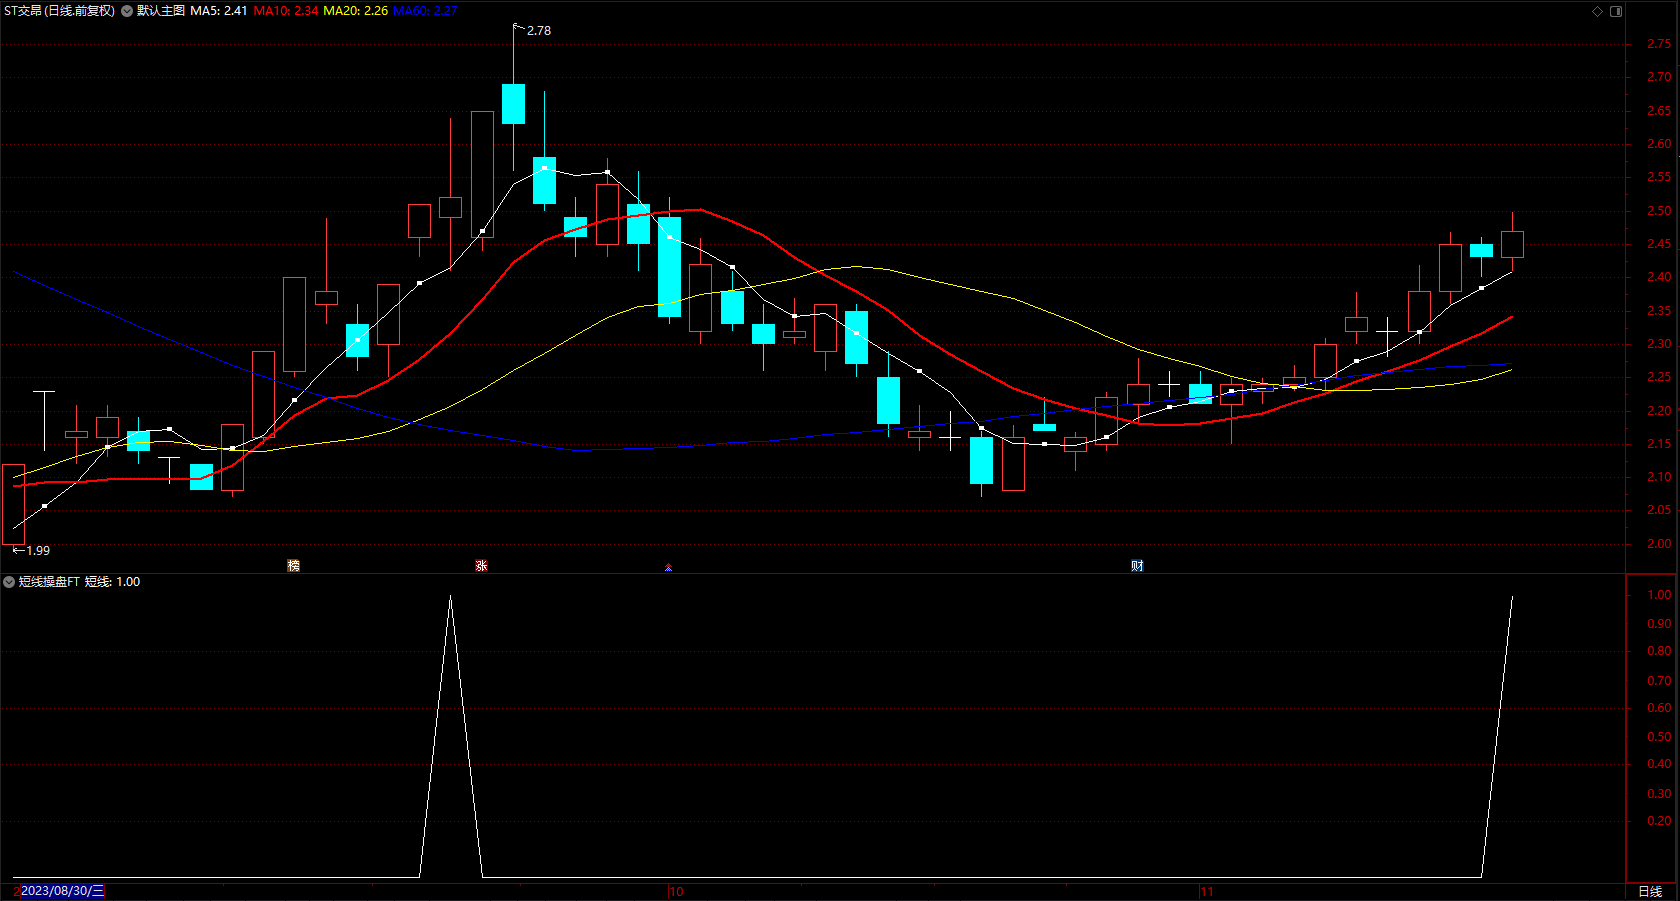Click the 2.50 price axis label
Viewport: 1680px width, 901px height.
point(1659,211)
